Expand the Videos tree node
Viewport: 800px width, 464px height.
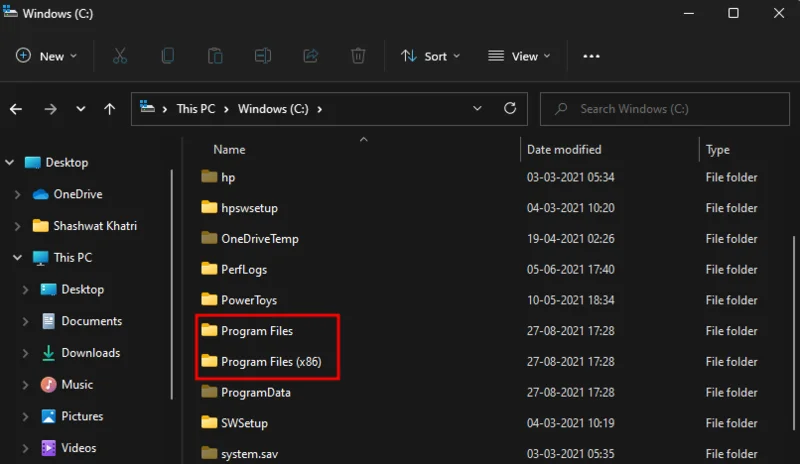click(x=25, y=448)
